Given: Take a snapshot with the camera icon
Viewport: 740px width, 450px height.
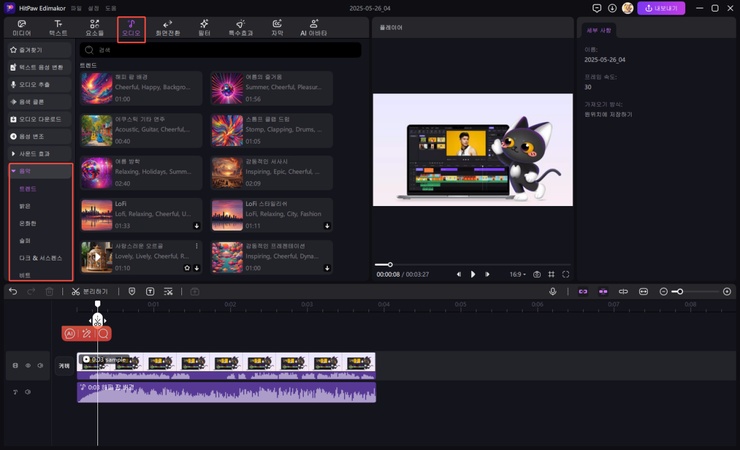Looking at the screenshot, I should [x=537, y=274].
